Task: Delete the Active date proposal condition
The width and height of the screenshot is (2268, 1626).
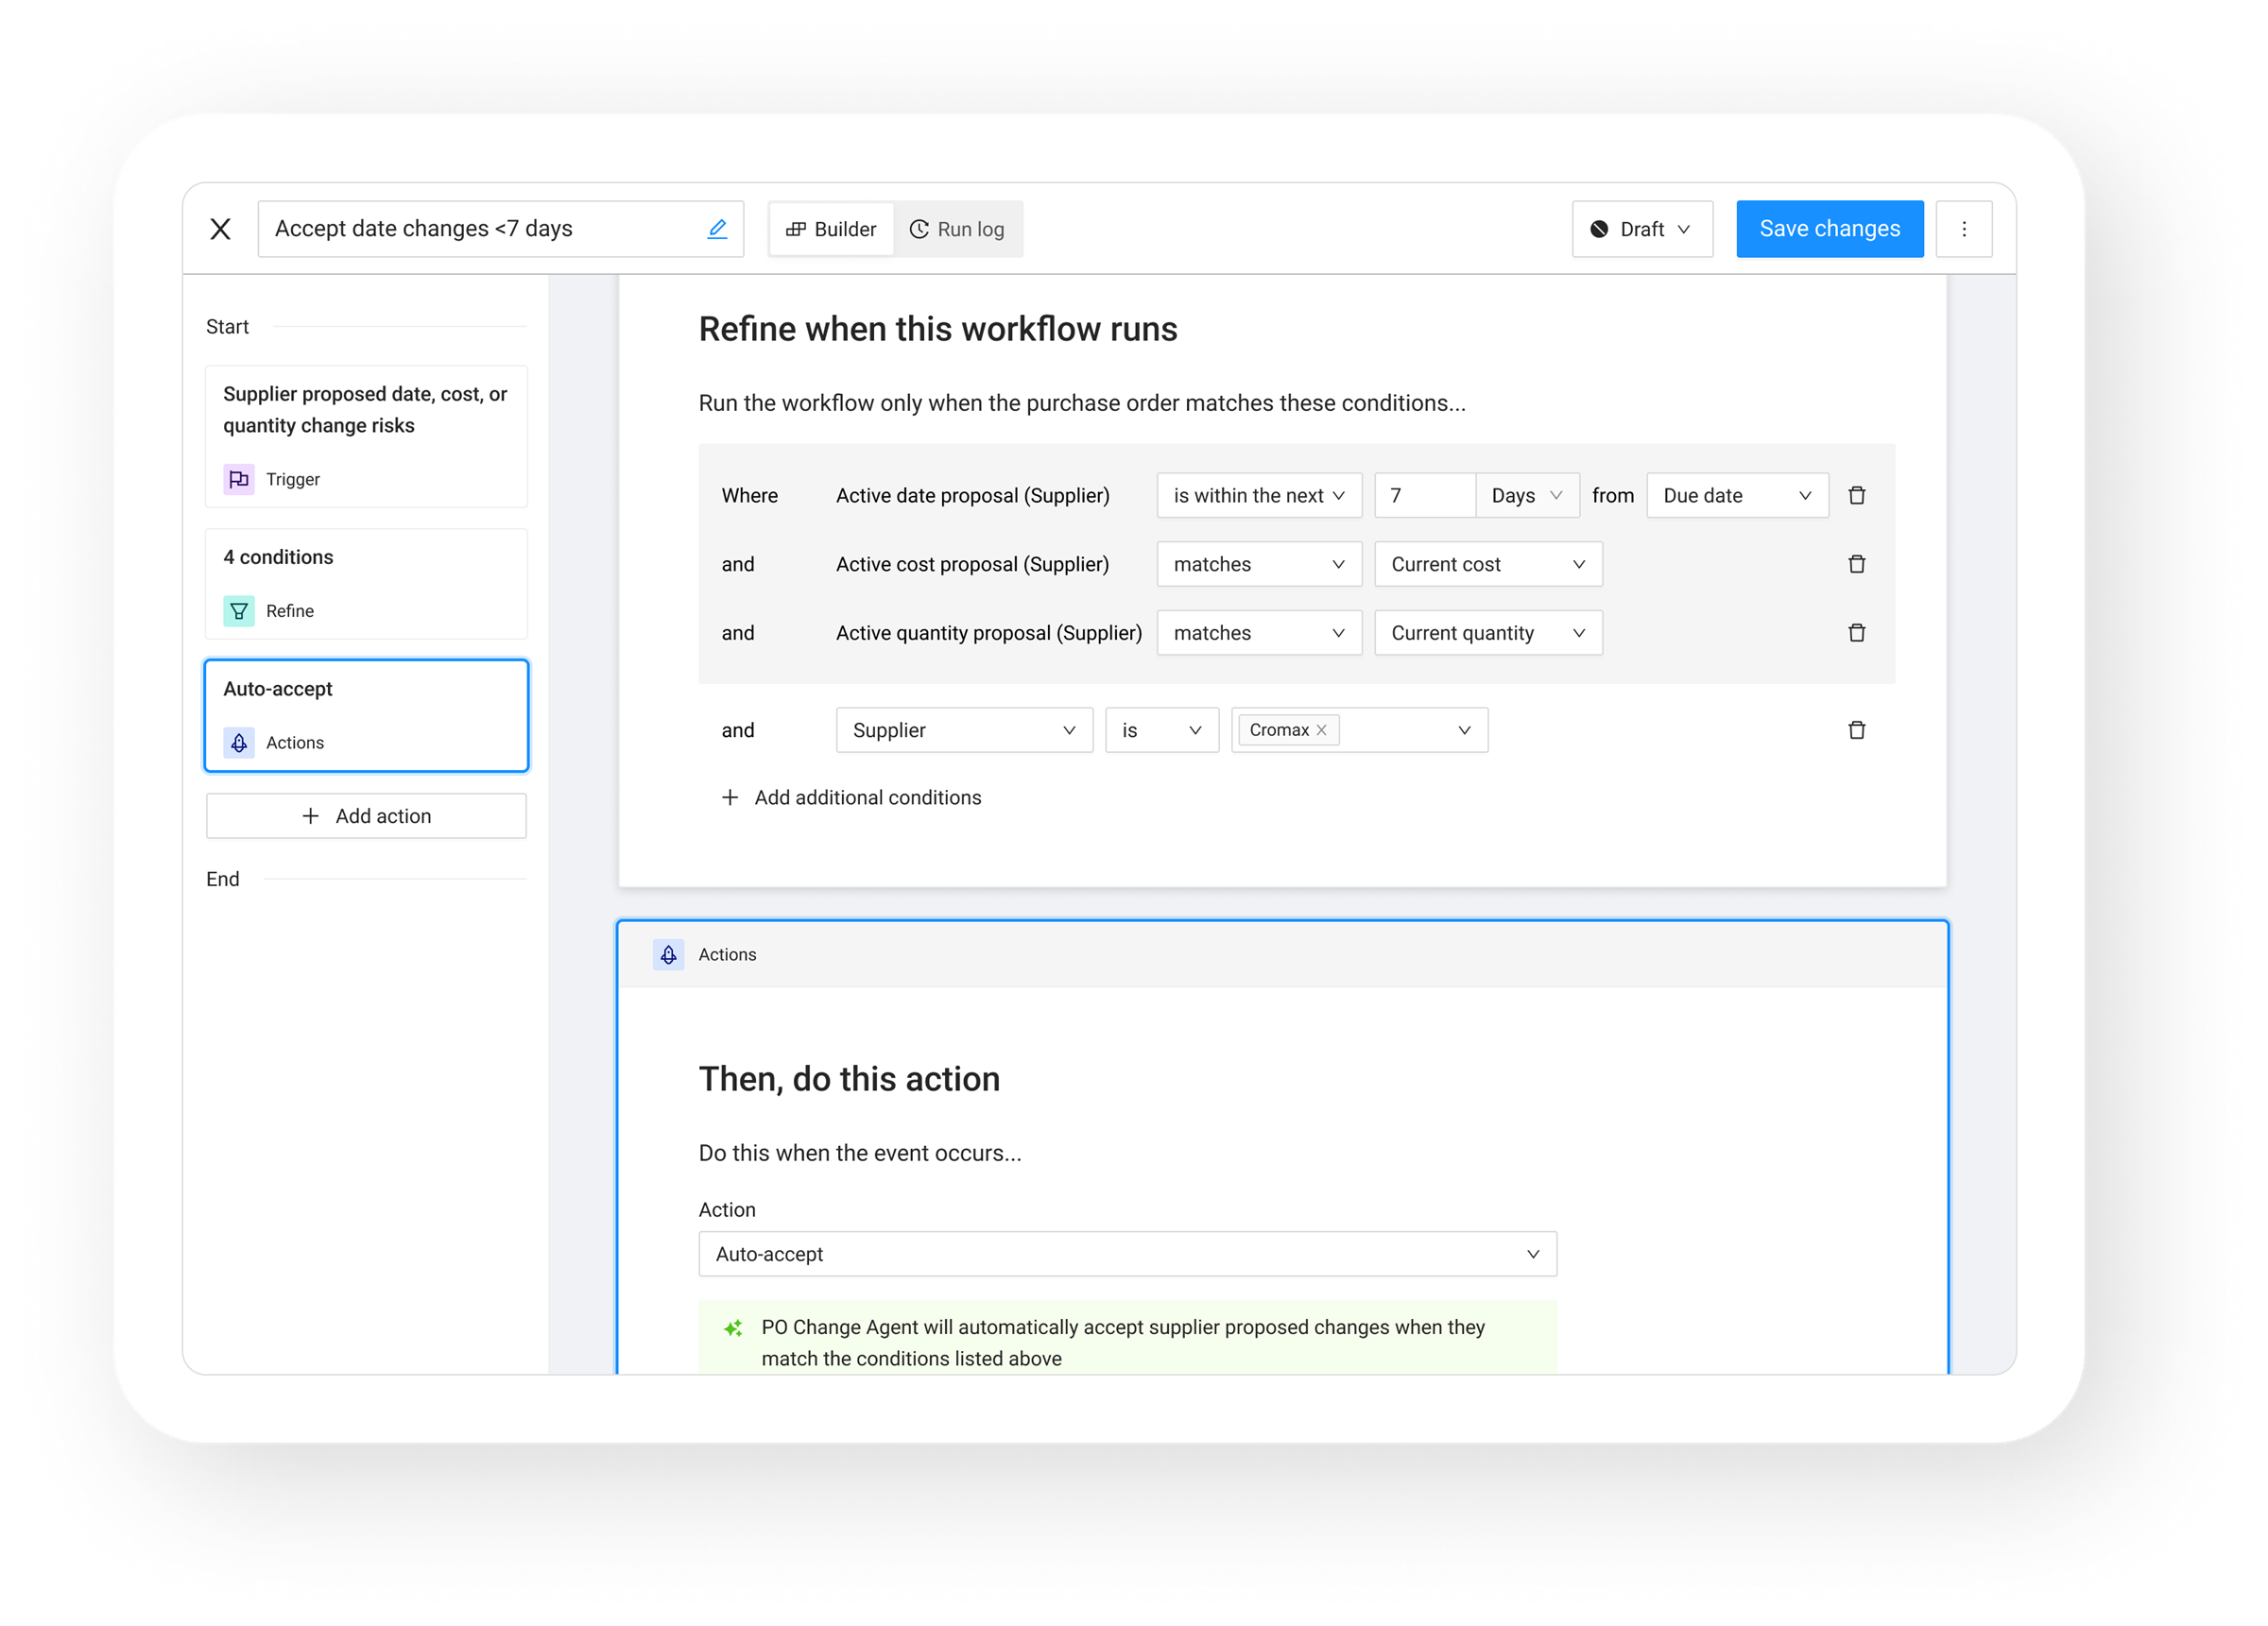Action: 1856,496
